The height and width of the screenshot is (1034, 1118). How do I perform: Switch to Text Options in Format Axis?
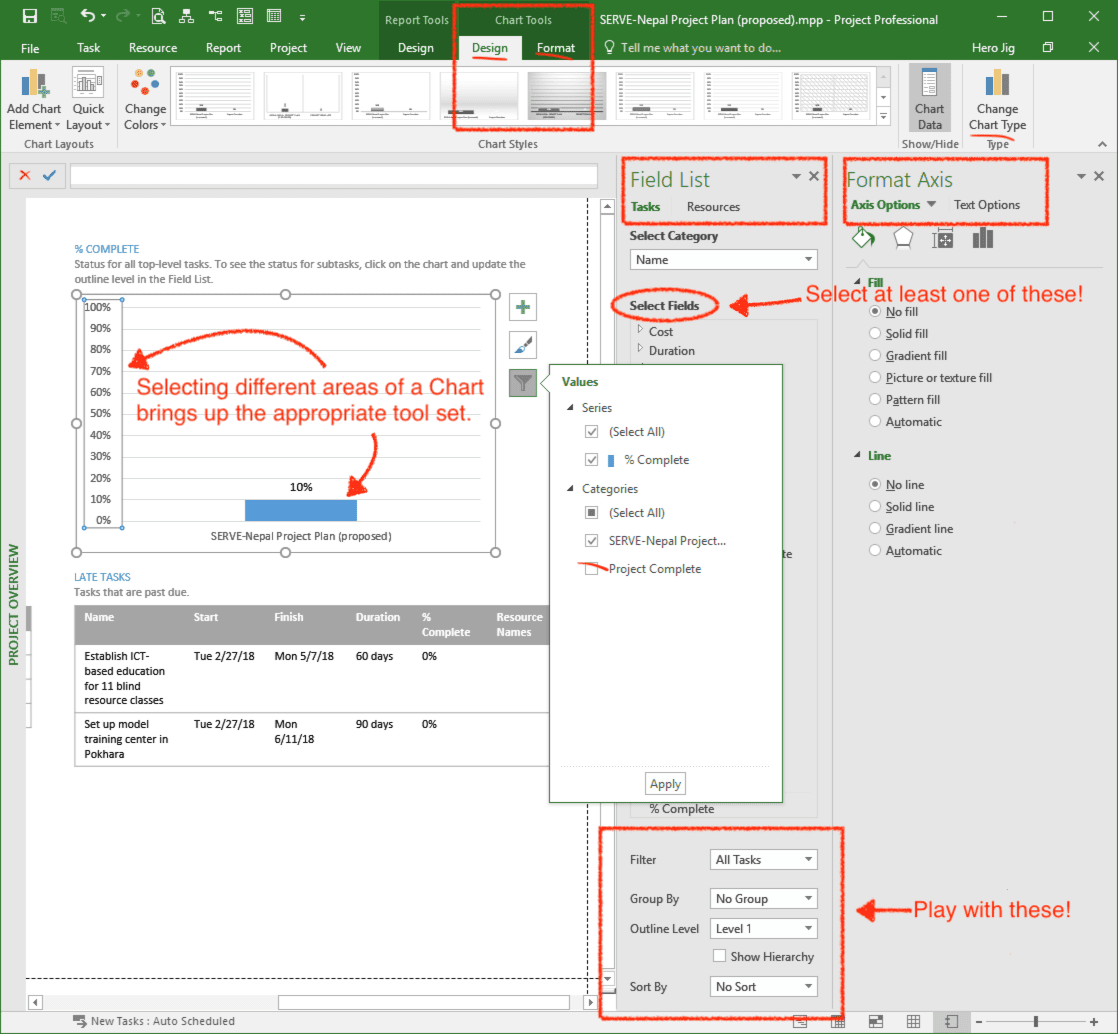click(987, 205)
